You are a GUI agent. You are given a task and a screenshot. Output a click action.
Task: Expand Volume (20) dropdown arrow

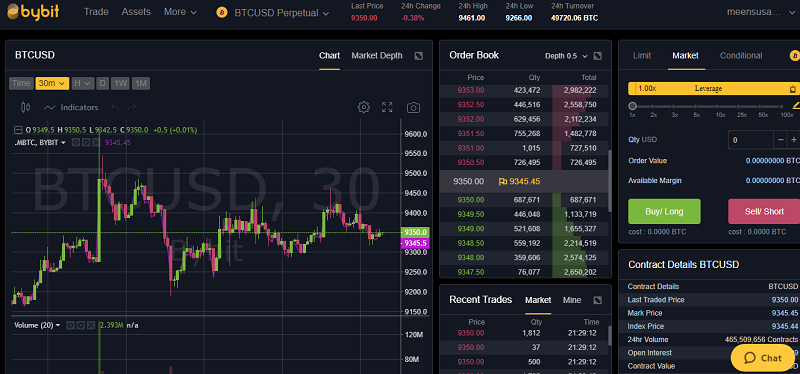tap(58, 325)
